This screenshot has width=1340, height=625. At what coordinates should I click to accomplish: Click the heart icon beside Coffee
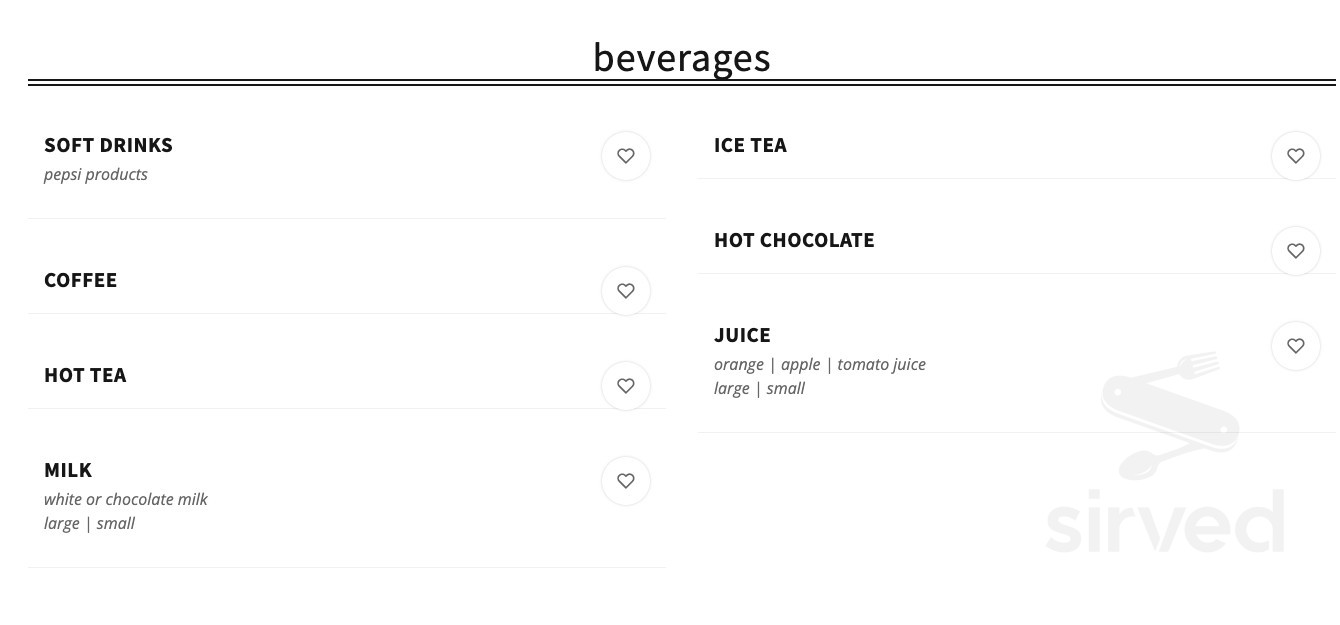[x=626, y=291]
